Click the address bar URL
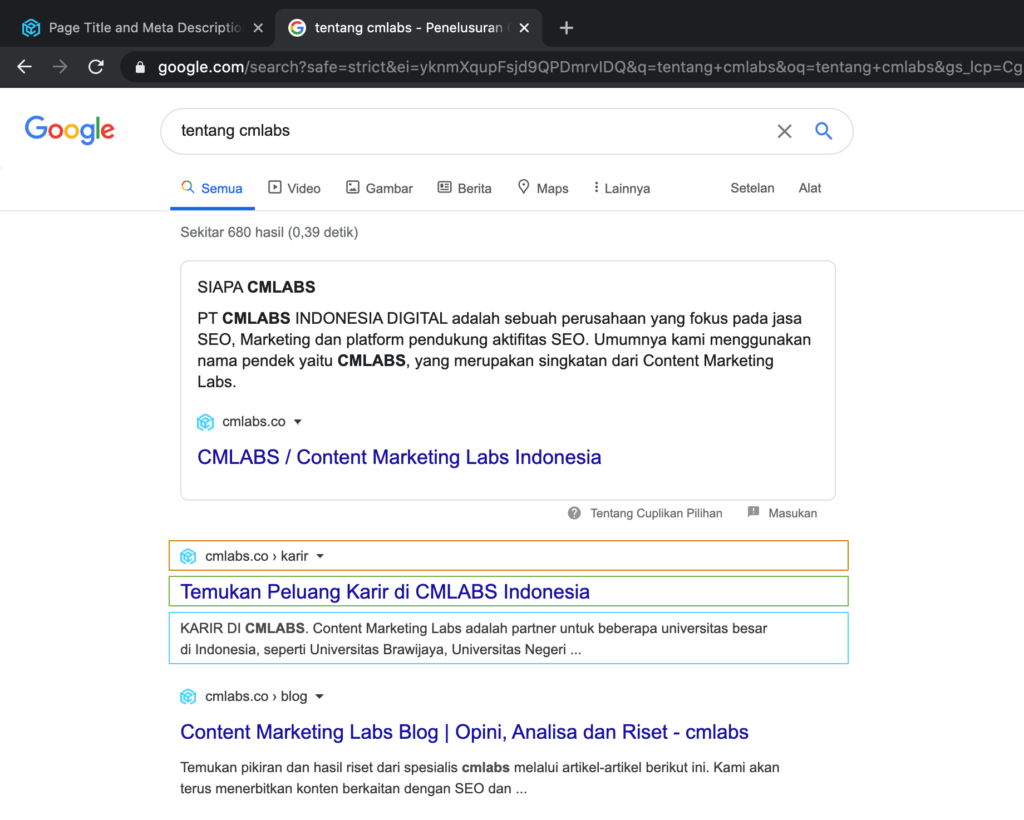Image resolution: width=1024 pixels, height=820 pixels. (x=588, y=67)
